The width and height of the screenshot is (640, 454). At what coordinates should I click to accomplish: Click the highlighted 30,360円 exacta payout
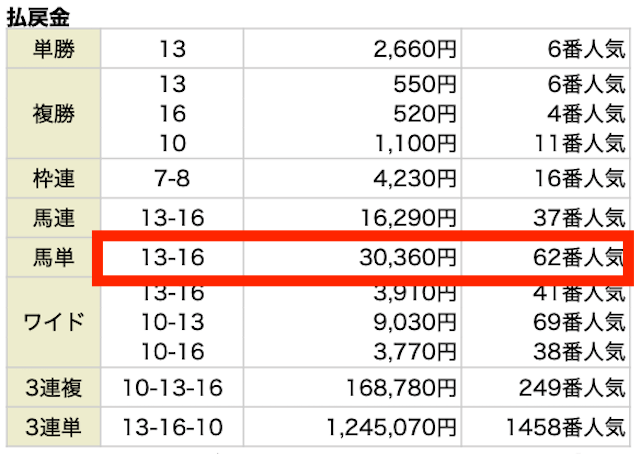(407, 258)
